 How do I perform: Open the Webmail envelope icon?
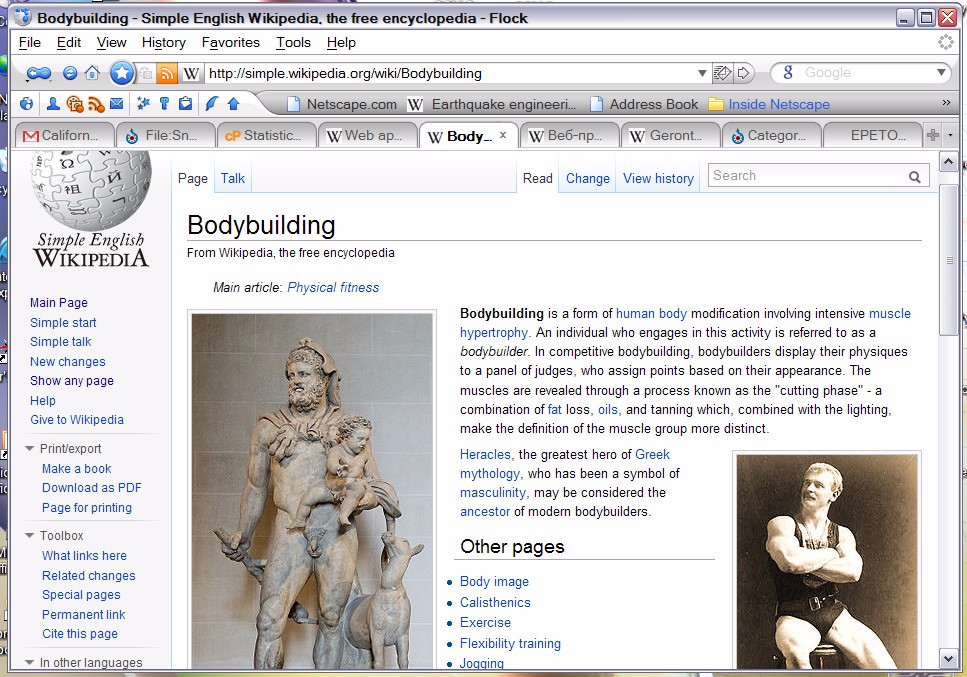coord(116,104)
